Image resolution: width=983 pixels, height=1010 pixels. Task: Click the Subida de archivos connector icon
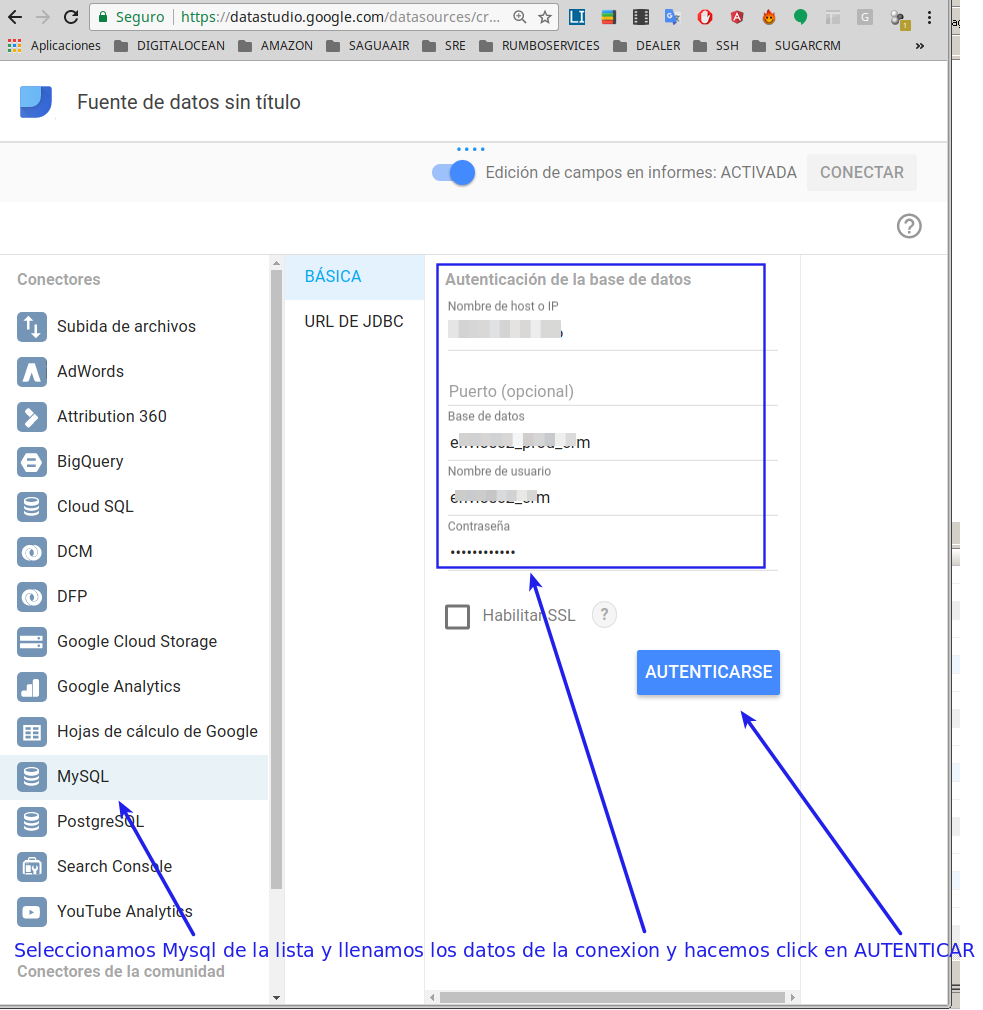(x=32, y=327)
